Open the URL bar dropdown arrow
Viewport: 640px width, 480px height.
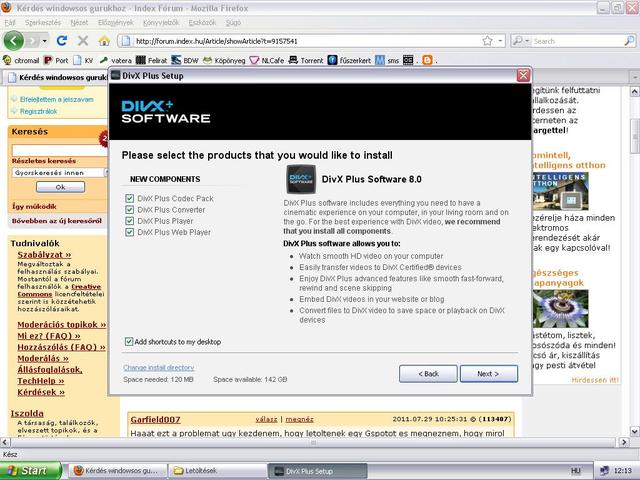pos(500,40)
